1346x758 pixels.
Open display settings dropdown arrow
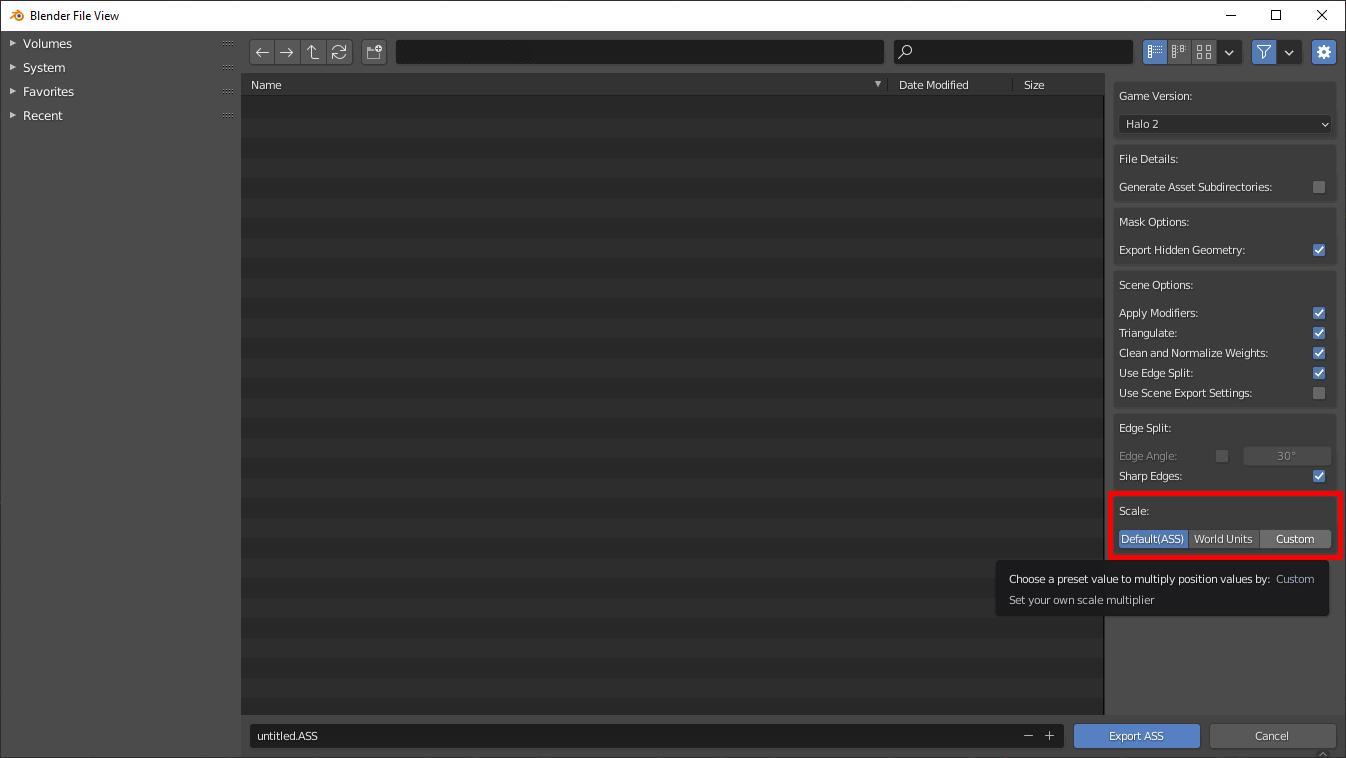pyautogui.click(x=1229, y=52)
